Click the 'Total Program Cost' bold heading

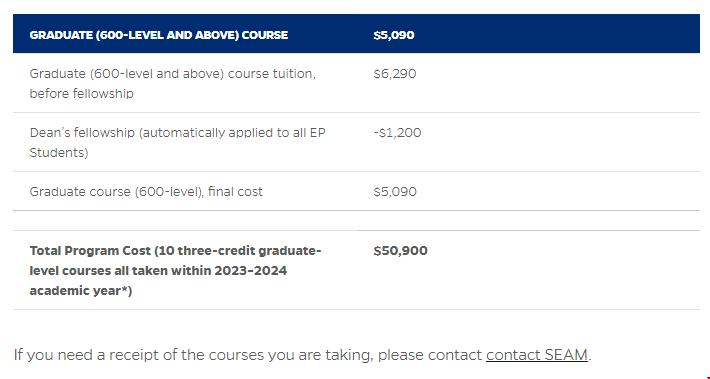[90, 250]
